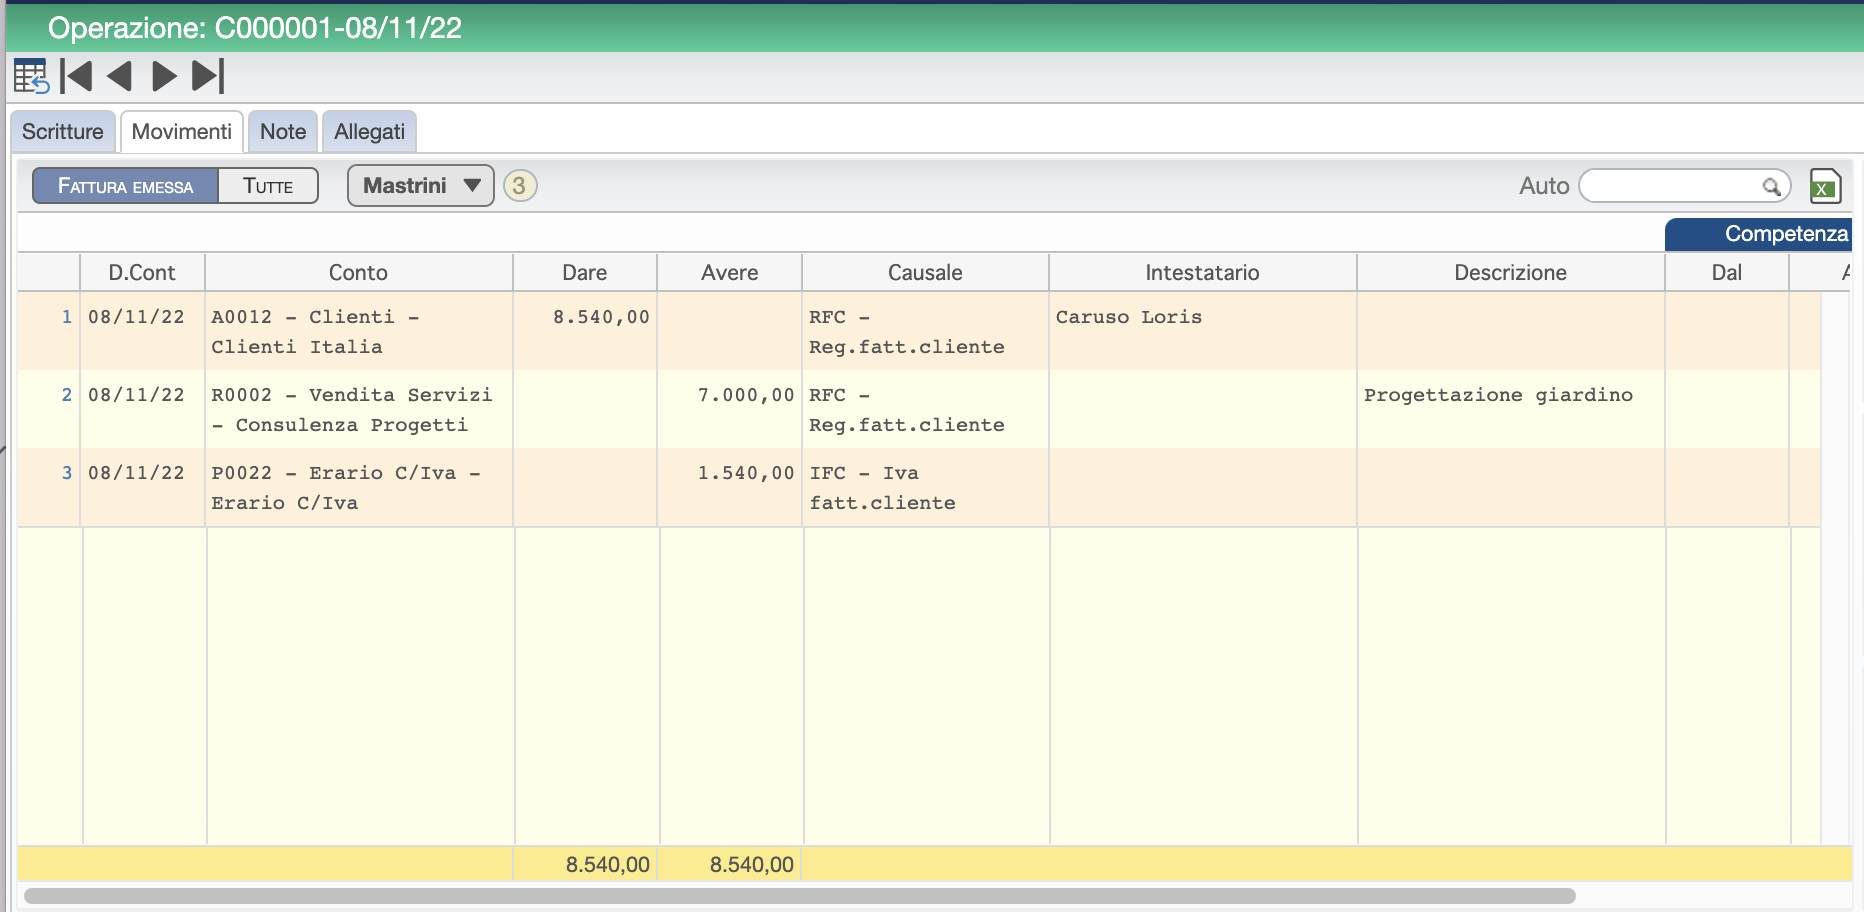The height and width of the screenshot is (912, 1864).
Task: Select row number 1
Action: coord(67,317)
